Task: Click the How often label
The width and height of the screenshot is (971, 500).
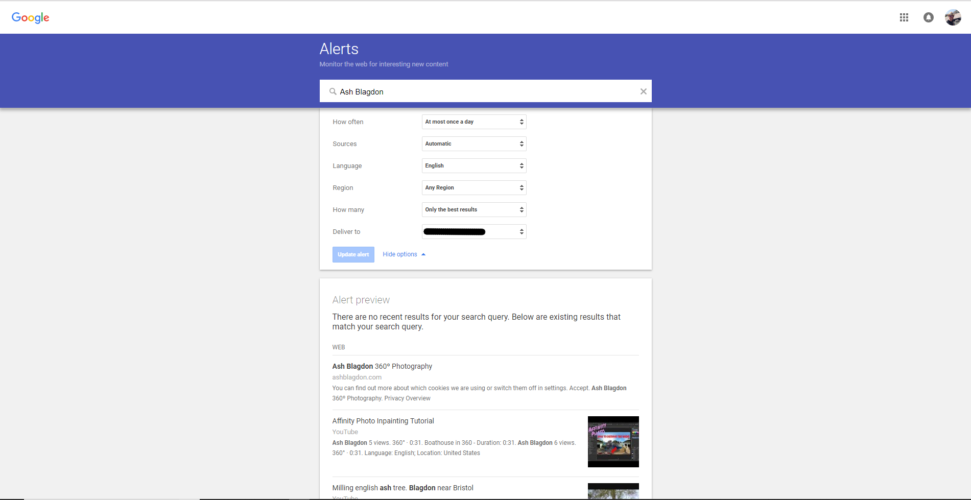Action: coord(348,122)
